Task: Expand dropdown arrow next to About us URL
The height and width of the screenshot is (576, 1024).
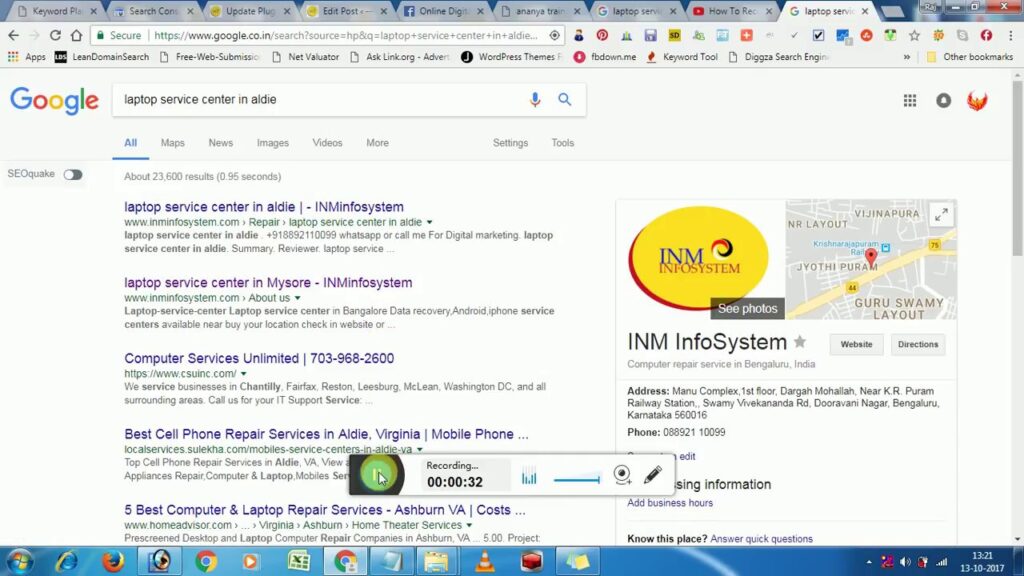Action: point(297,298)
